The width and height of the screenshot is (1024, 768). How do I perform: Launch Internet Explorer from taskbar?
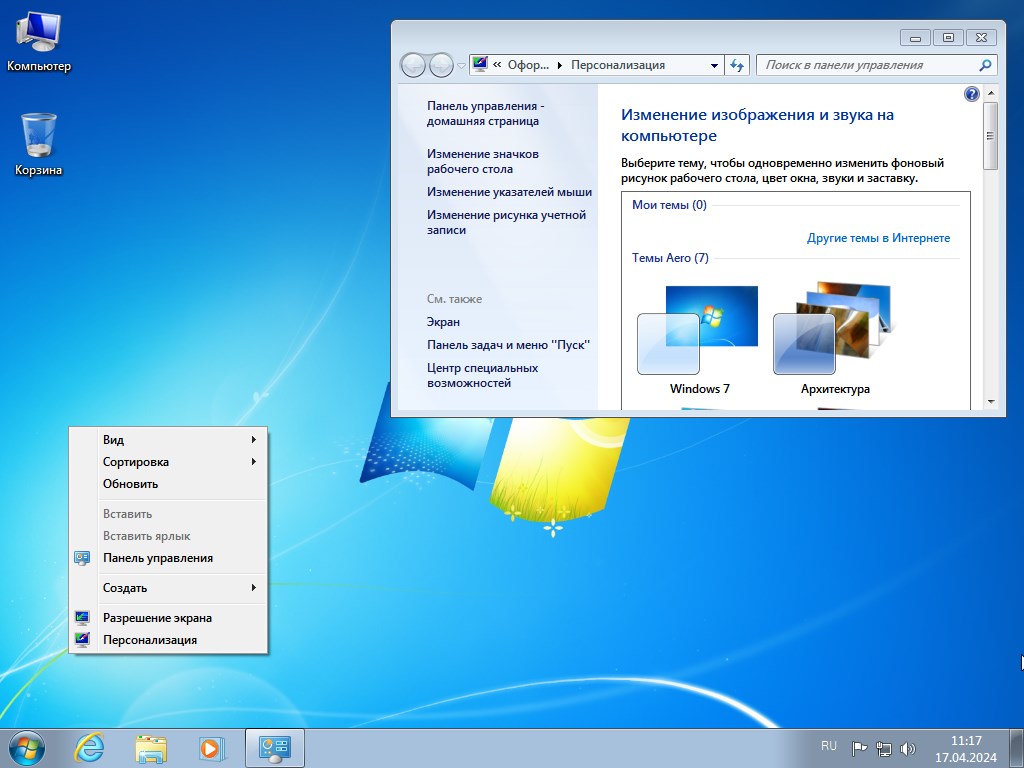pos(89,748)
